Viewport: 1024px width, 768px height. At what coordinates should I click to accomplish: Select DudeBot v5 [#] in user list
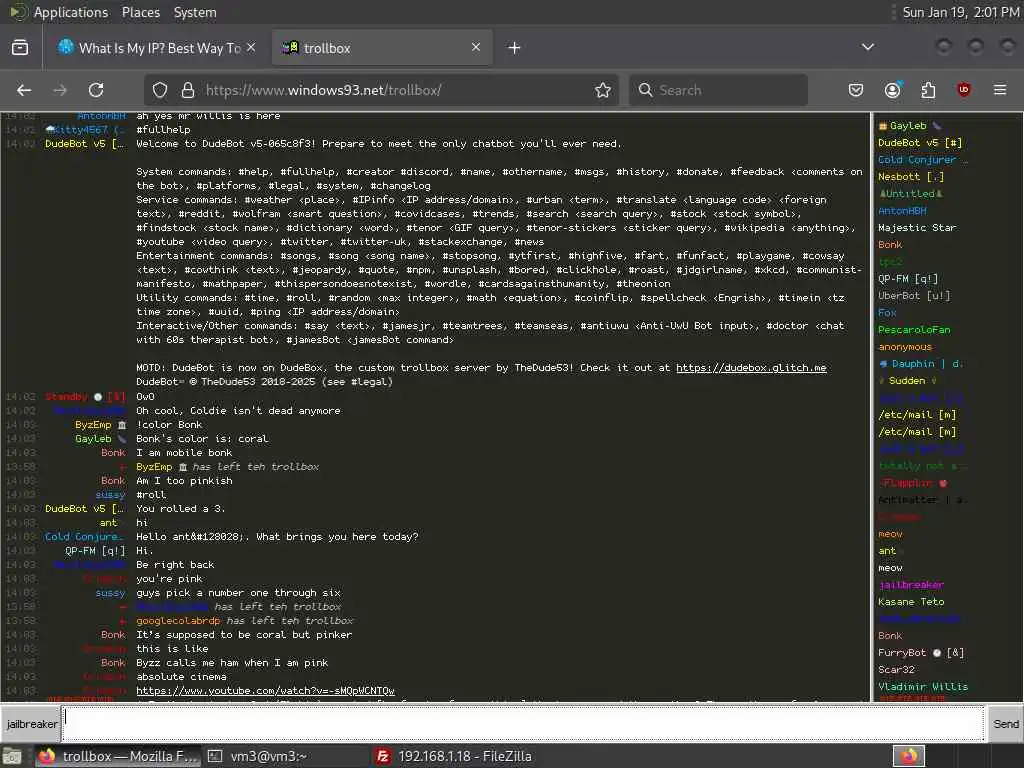point(920,142)
